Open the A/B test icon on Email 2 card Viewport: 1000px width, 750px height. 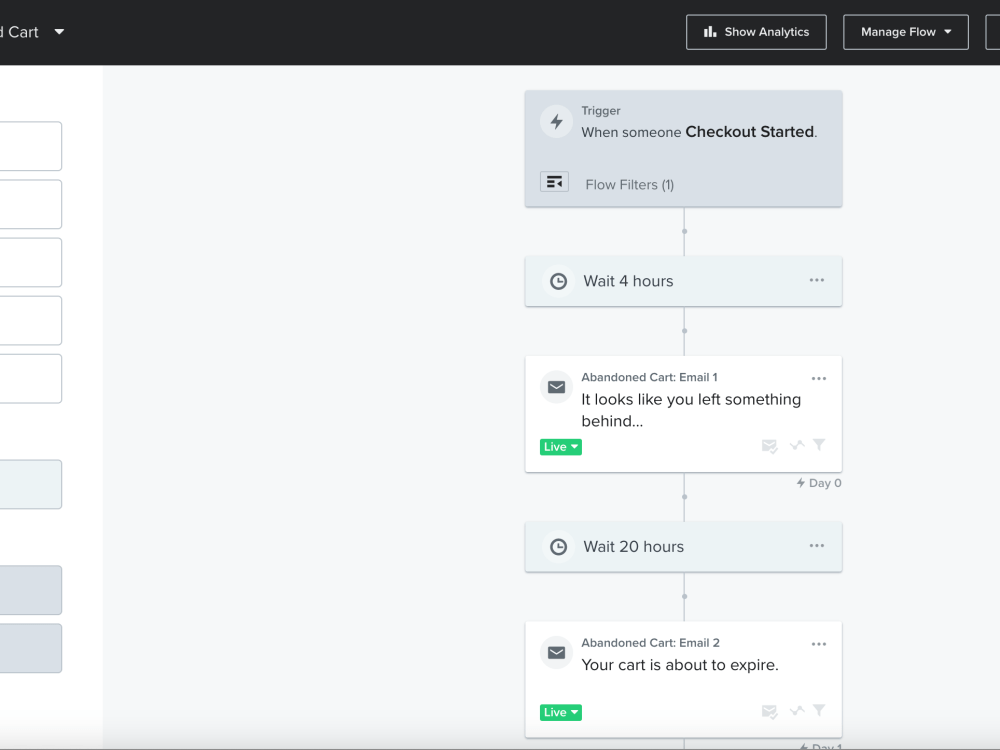795,711
